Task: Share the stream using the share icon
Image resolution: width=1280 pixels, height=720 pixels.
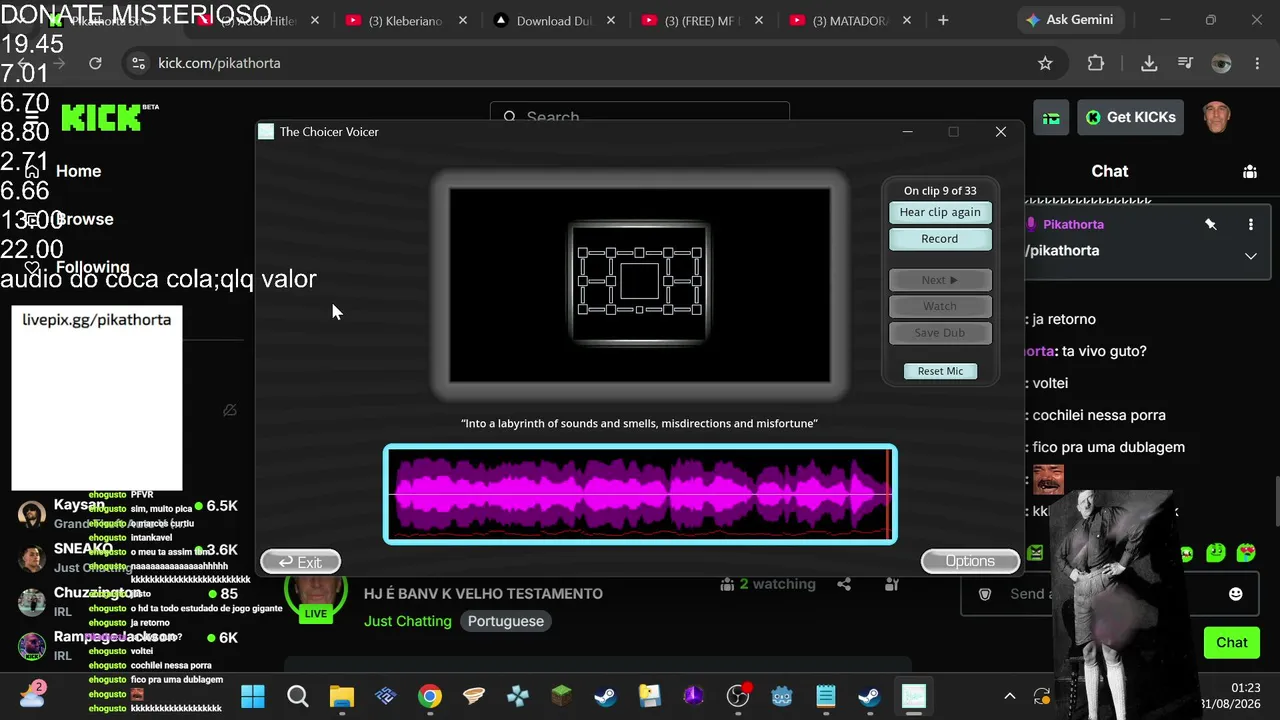Action: 844,585
